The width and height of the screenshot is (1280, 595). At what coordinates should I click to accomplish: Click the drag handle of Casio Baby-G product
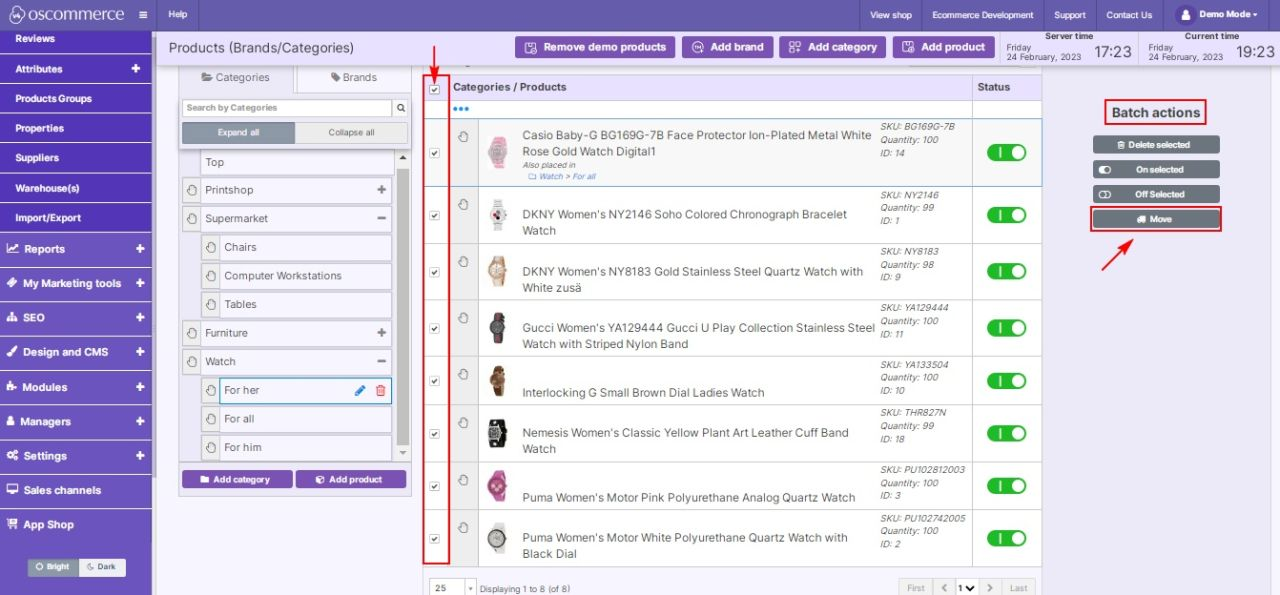tap(463, 137)
